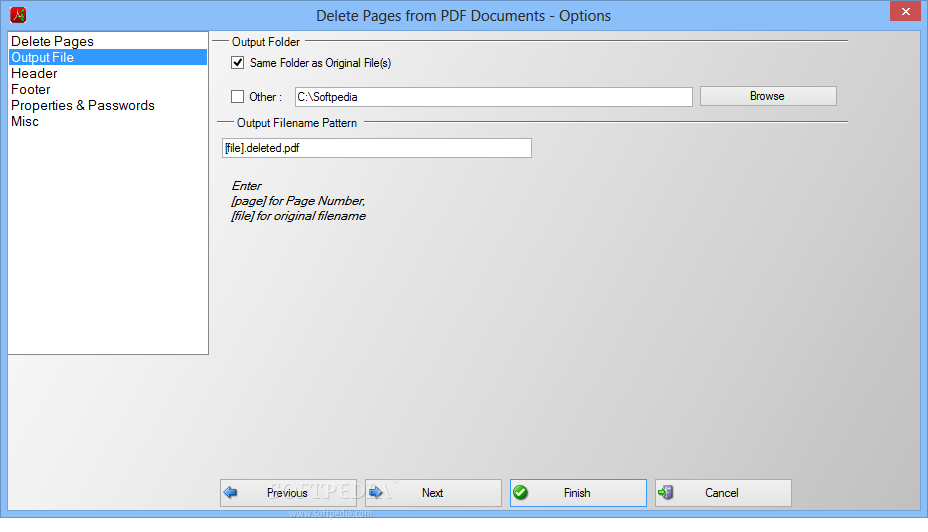Click the C:\Softpedia folder path field
Screen dimensions: 928x532
click(494, 97)
